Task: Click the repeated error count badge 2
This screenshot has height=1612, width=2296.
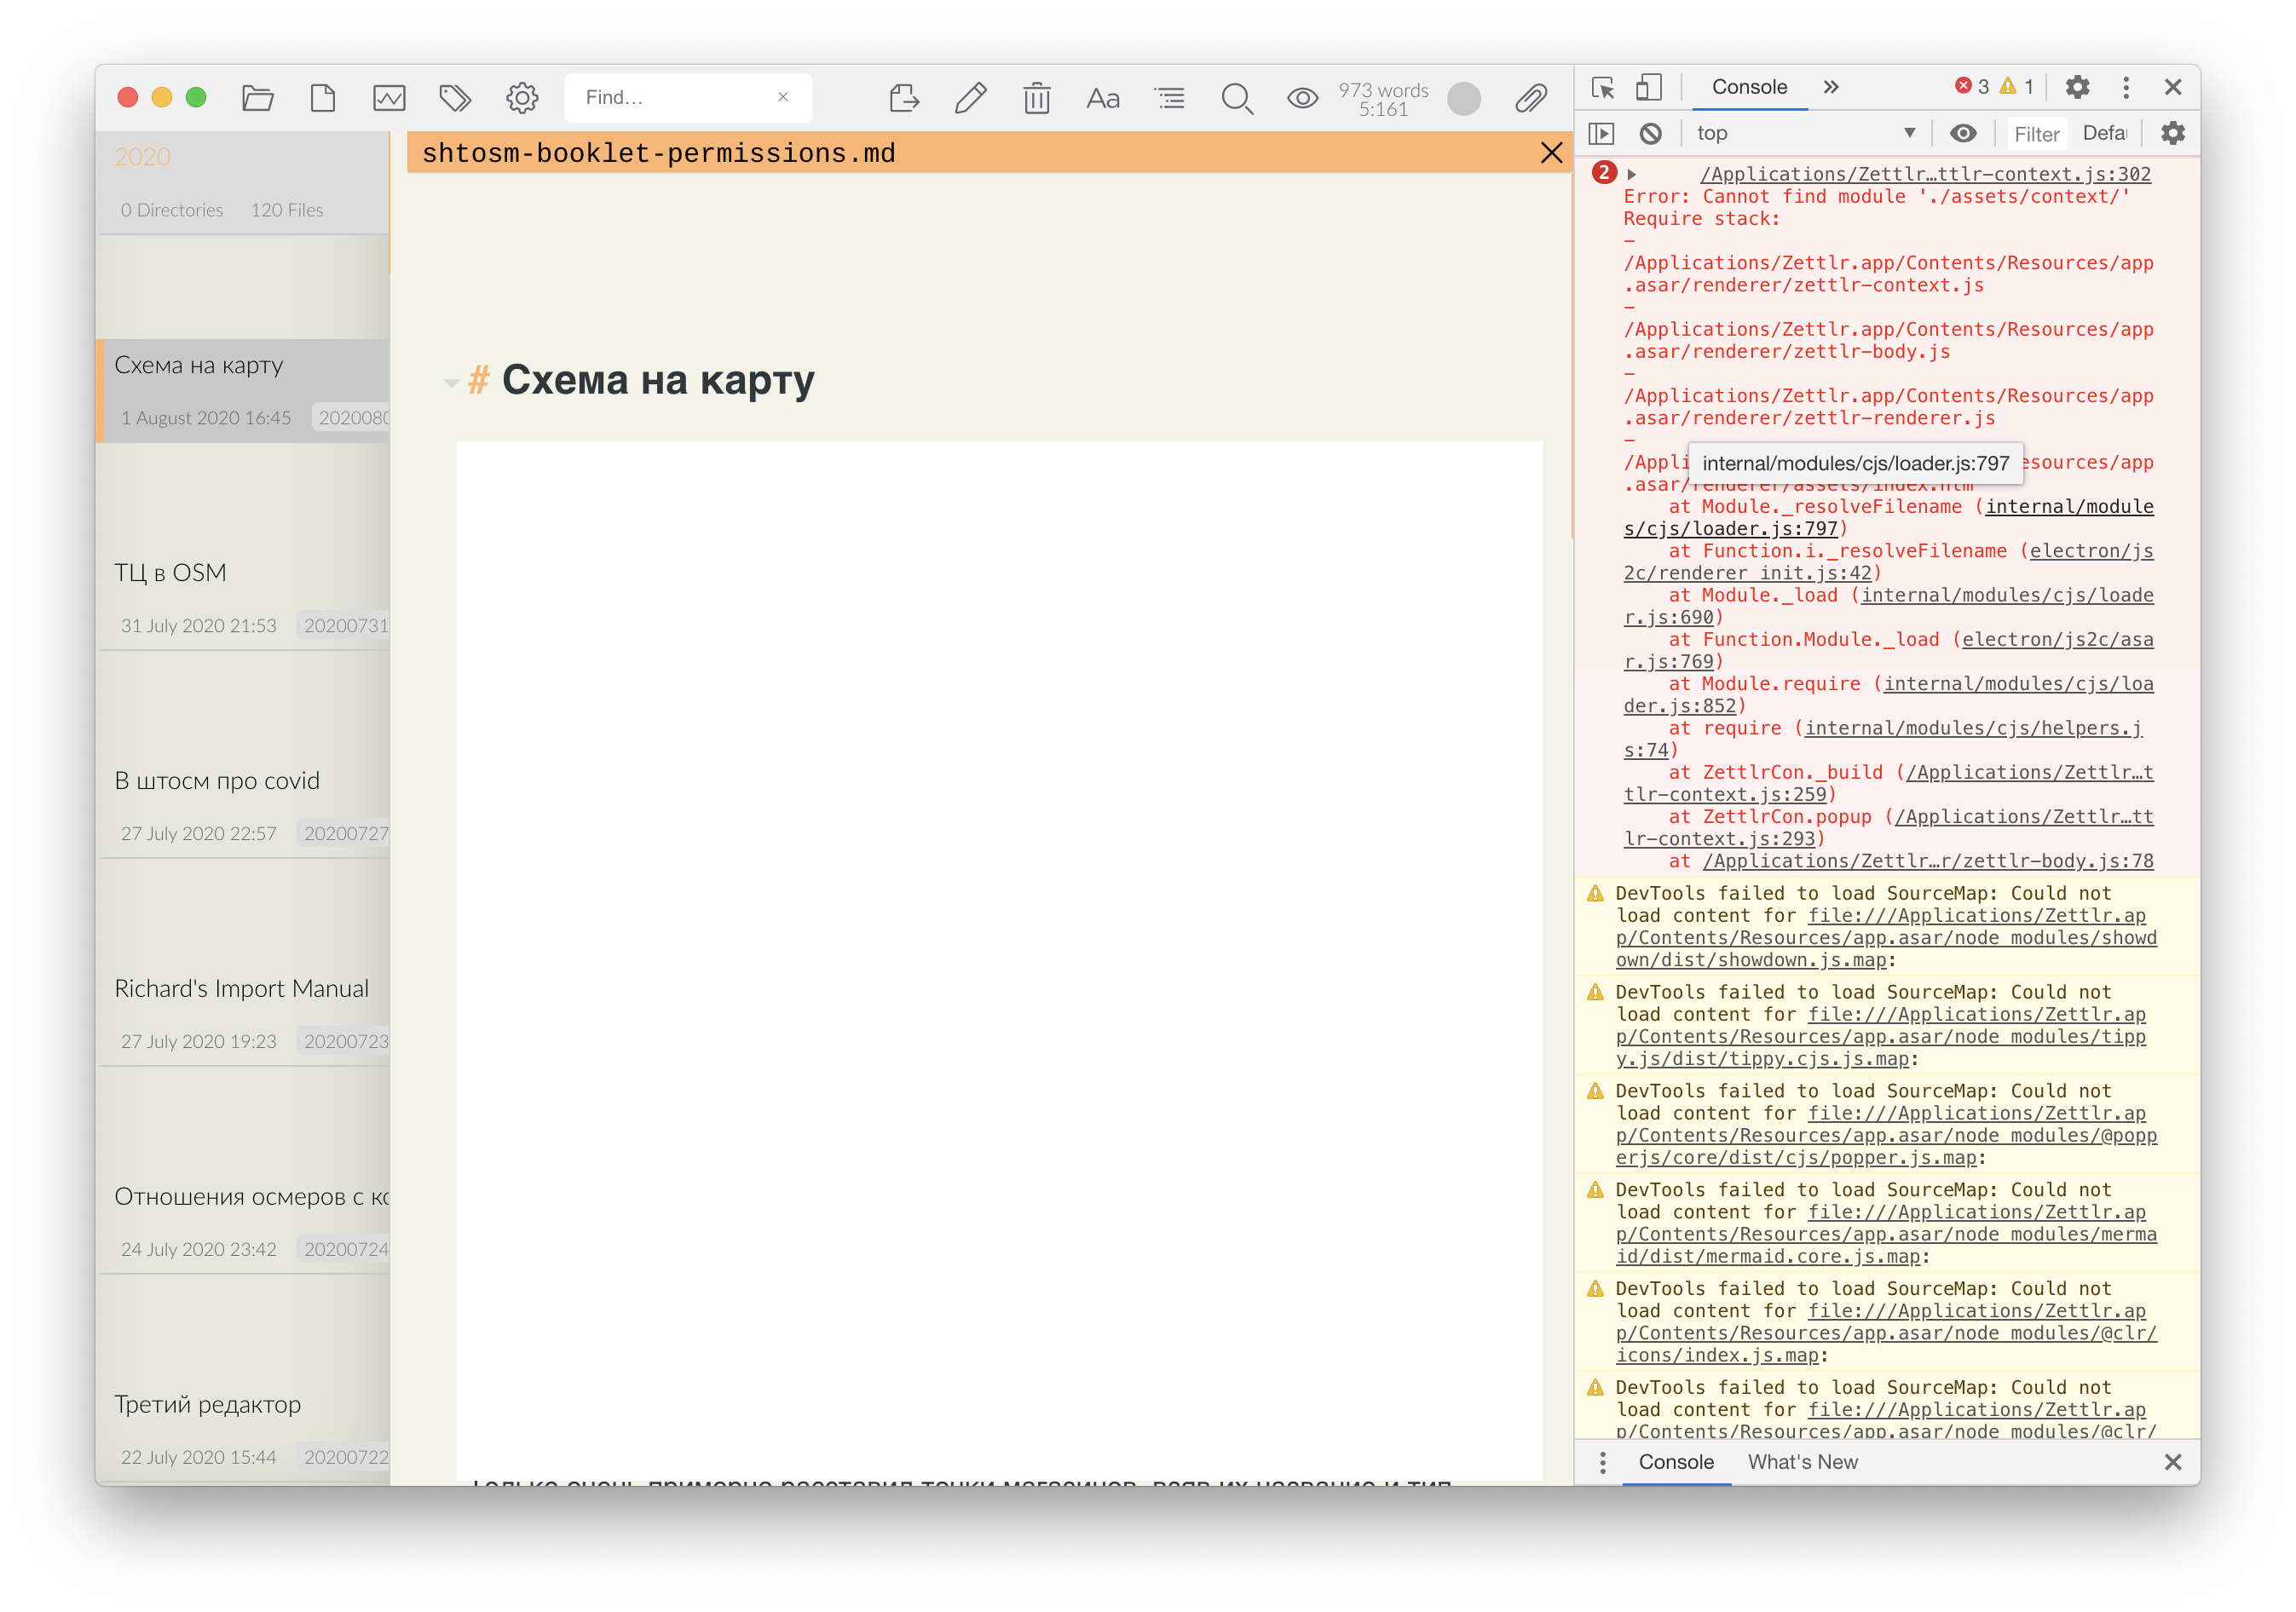Action: click(1603, 173)
